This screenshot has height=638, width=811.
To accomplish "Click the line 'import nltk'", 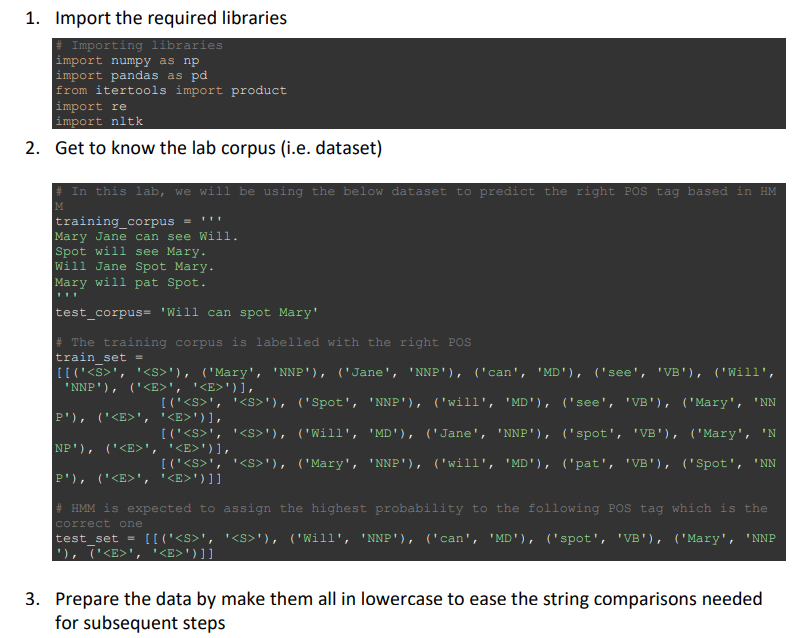I will pyautogui.click(x=99, y=121).
